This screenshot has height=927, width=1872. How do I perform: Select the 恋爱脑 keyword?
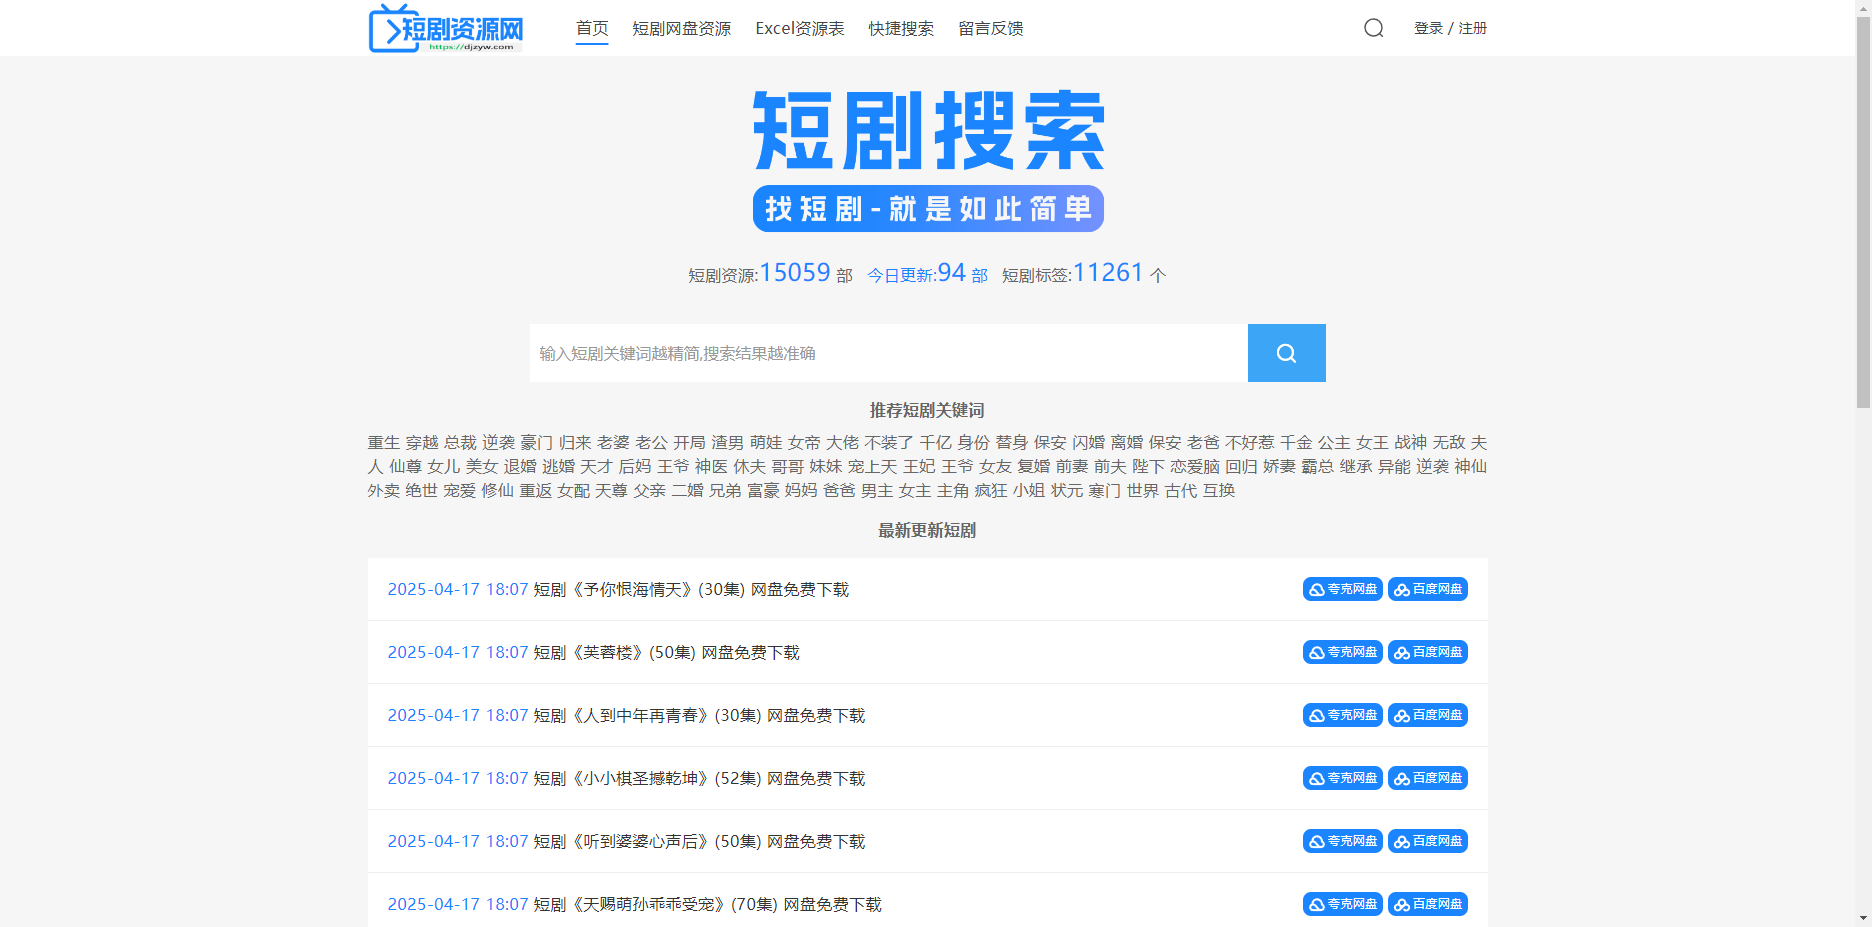(1195, 466)
